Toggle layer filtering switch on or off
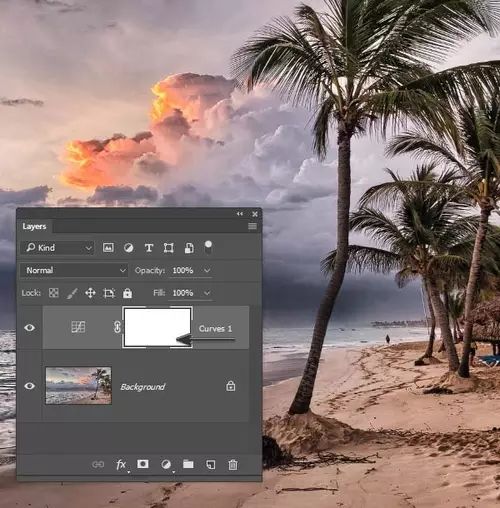The image size is (500, 508). (x=208, y=247)
